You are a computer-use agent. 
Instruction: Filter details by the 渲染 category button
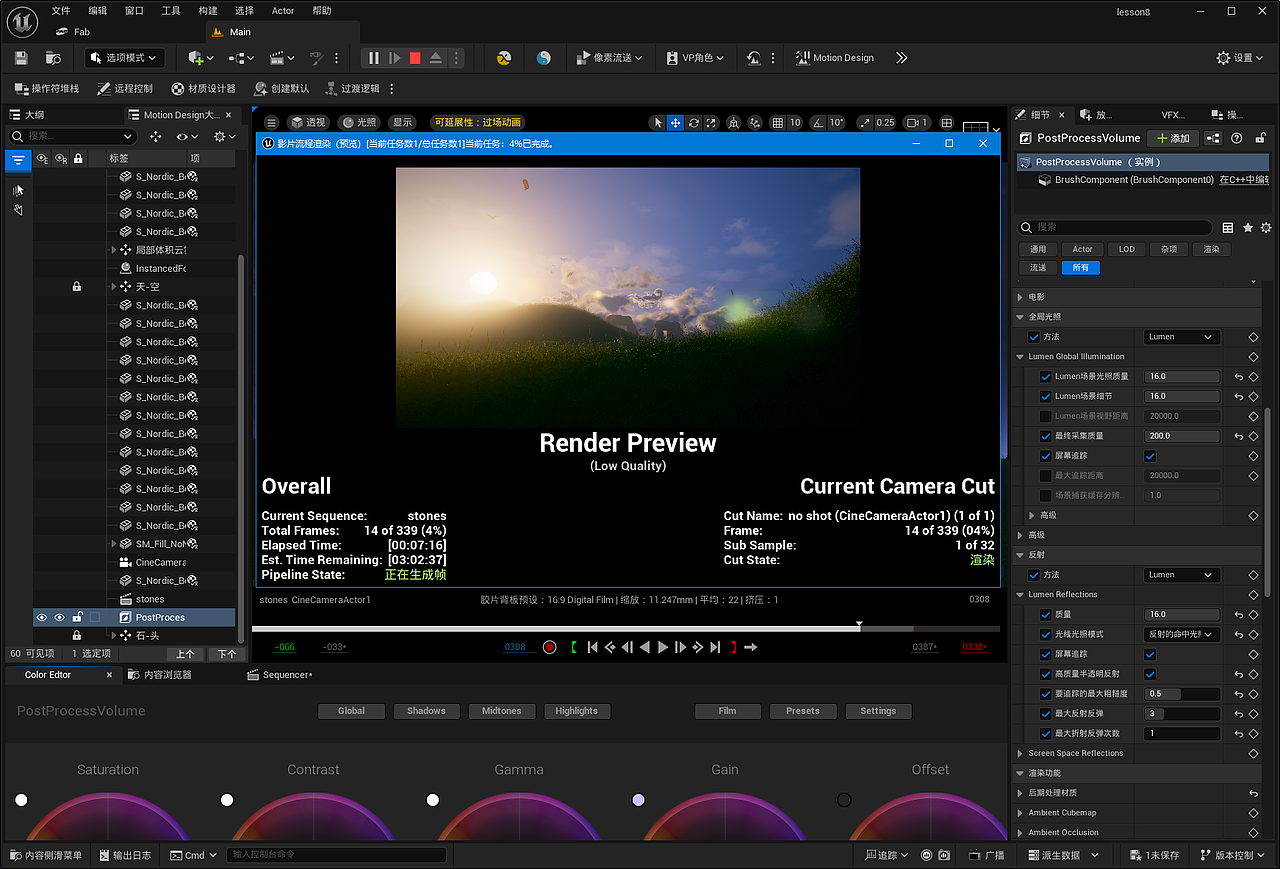(1211, 249)
